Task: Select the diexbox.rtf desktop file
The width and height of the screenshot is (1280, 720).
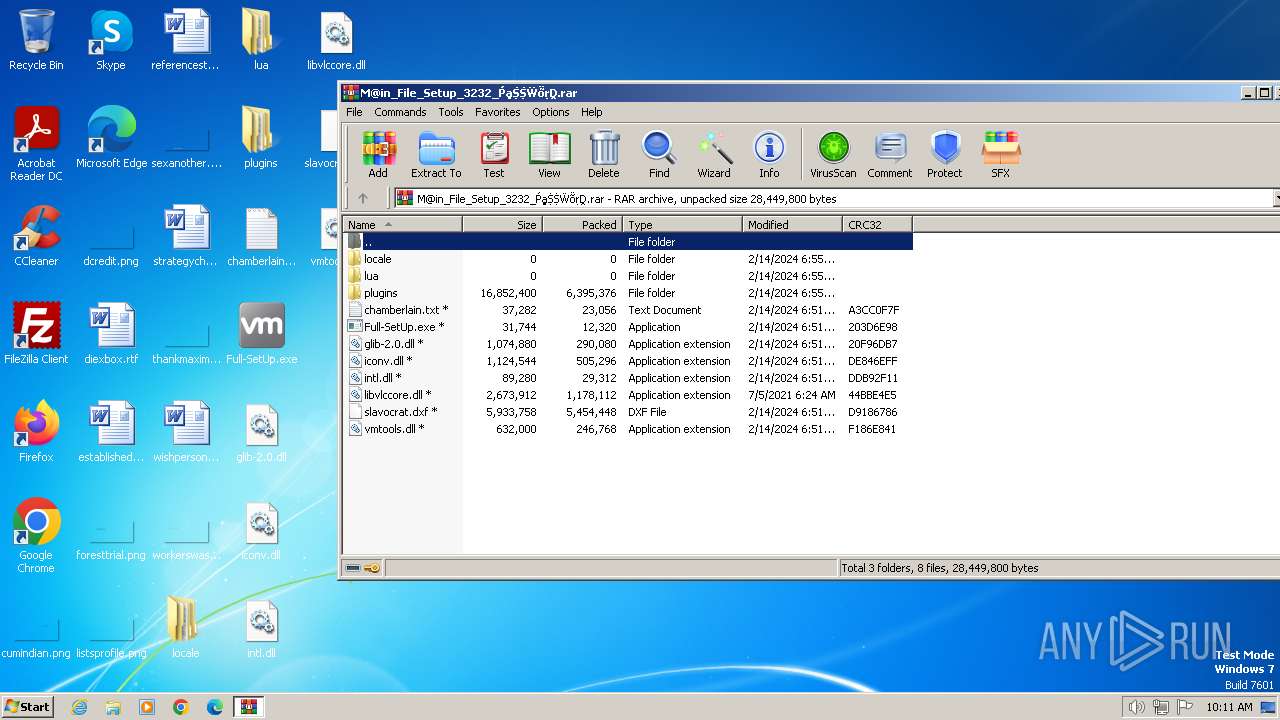Action: (111, 334)
